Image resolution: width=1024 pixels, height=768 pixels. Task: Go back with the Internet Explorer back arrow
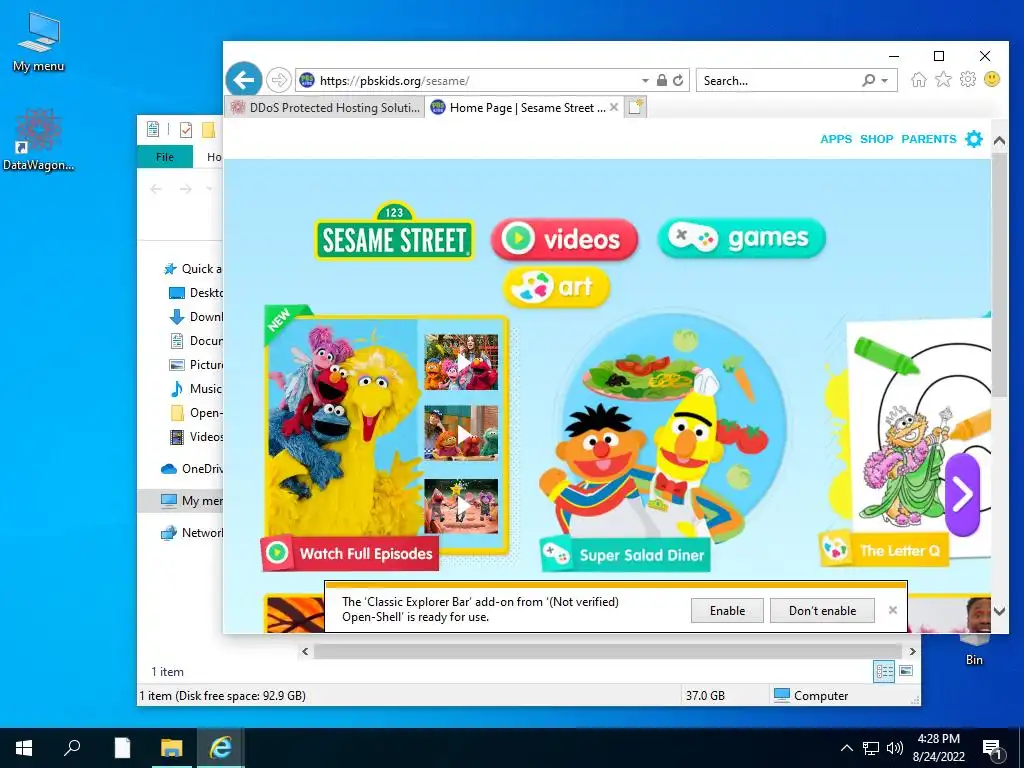244,80
